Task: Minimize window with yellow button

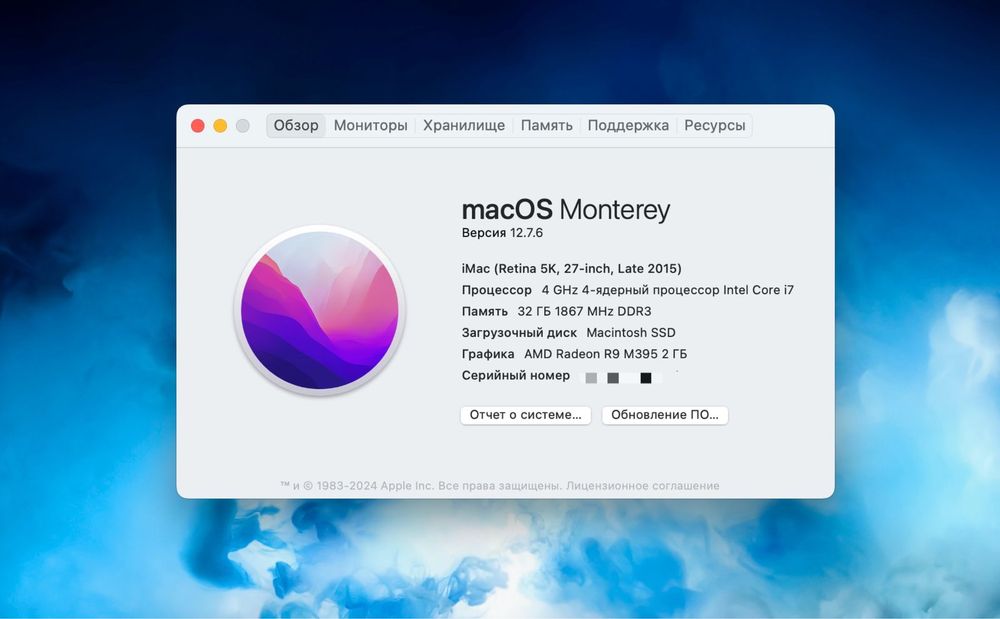Action: pyautogui.click(x=220, y=126)
